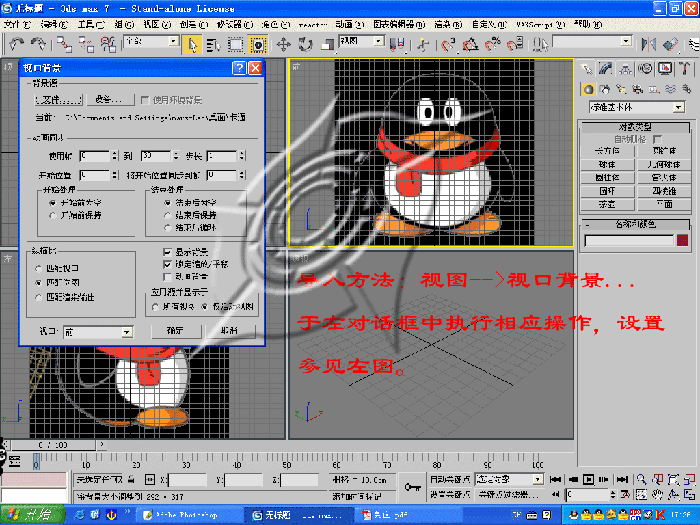The image size is (700, 525).
Task: Open the Modify panel tab icon
Action: click(606, 69)
